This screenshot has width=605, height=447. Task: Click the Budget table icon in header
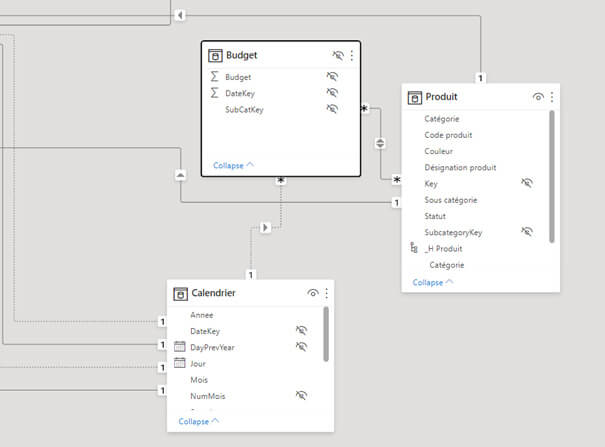click(215, 56)
